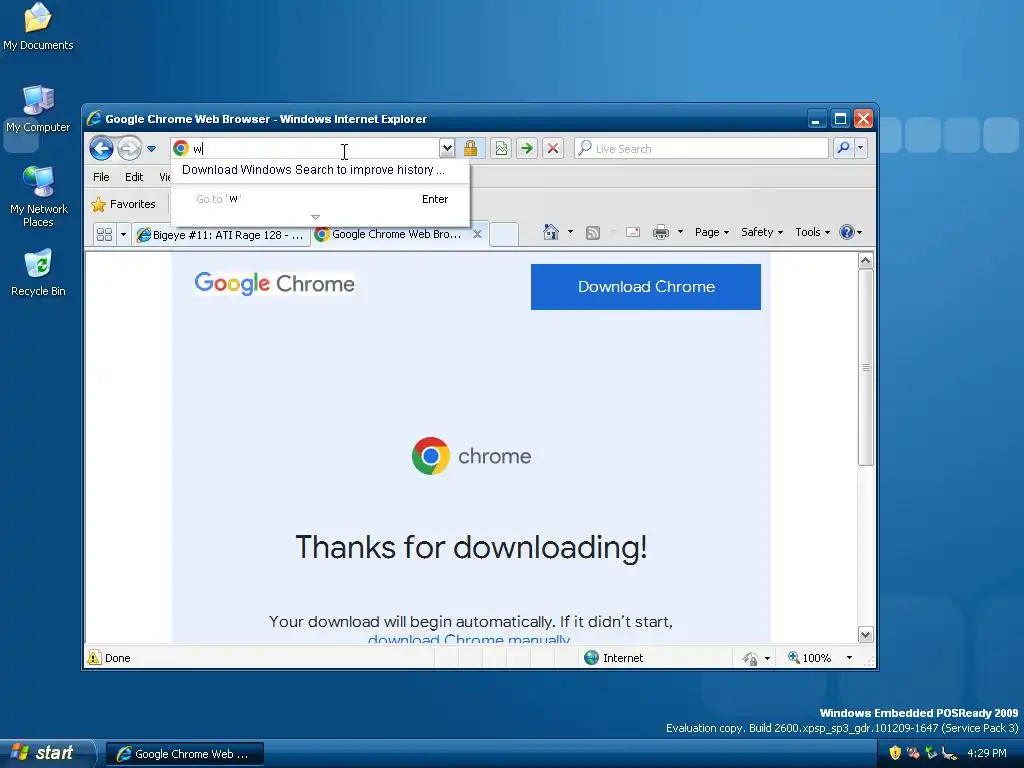Image resolution: width=1024 pixels, height=768 pixels.
Task: Open the tab list dropdown arrow
Action: (x=123, y=234)
